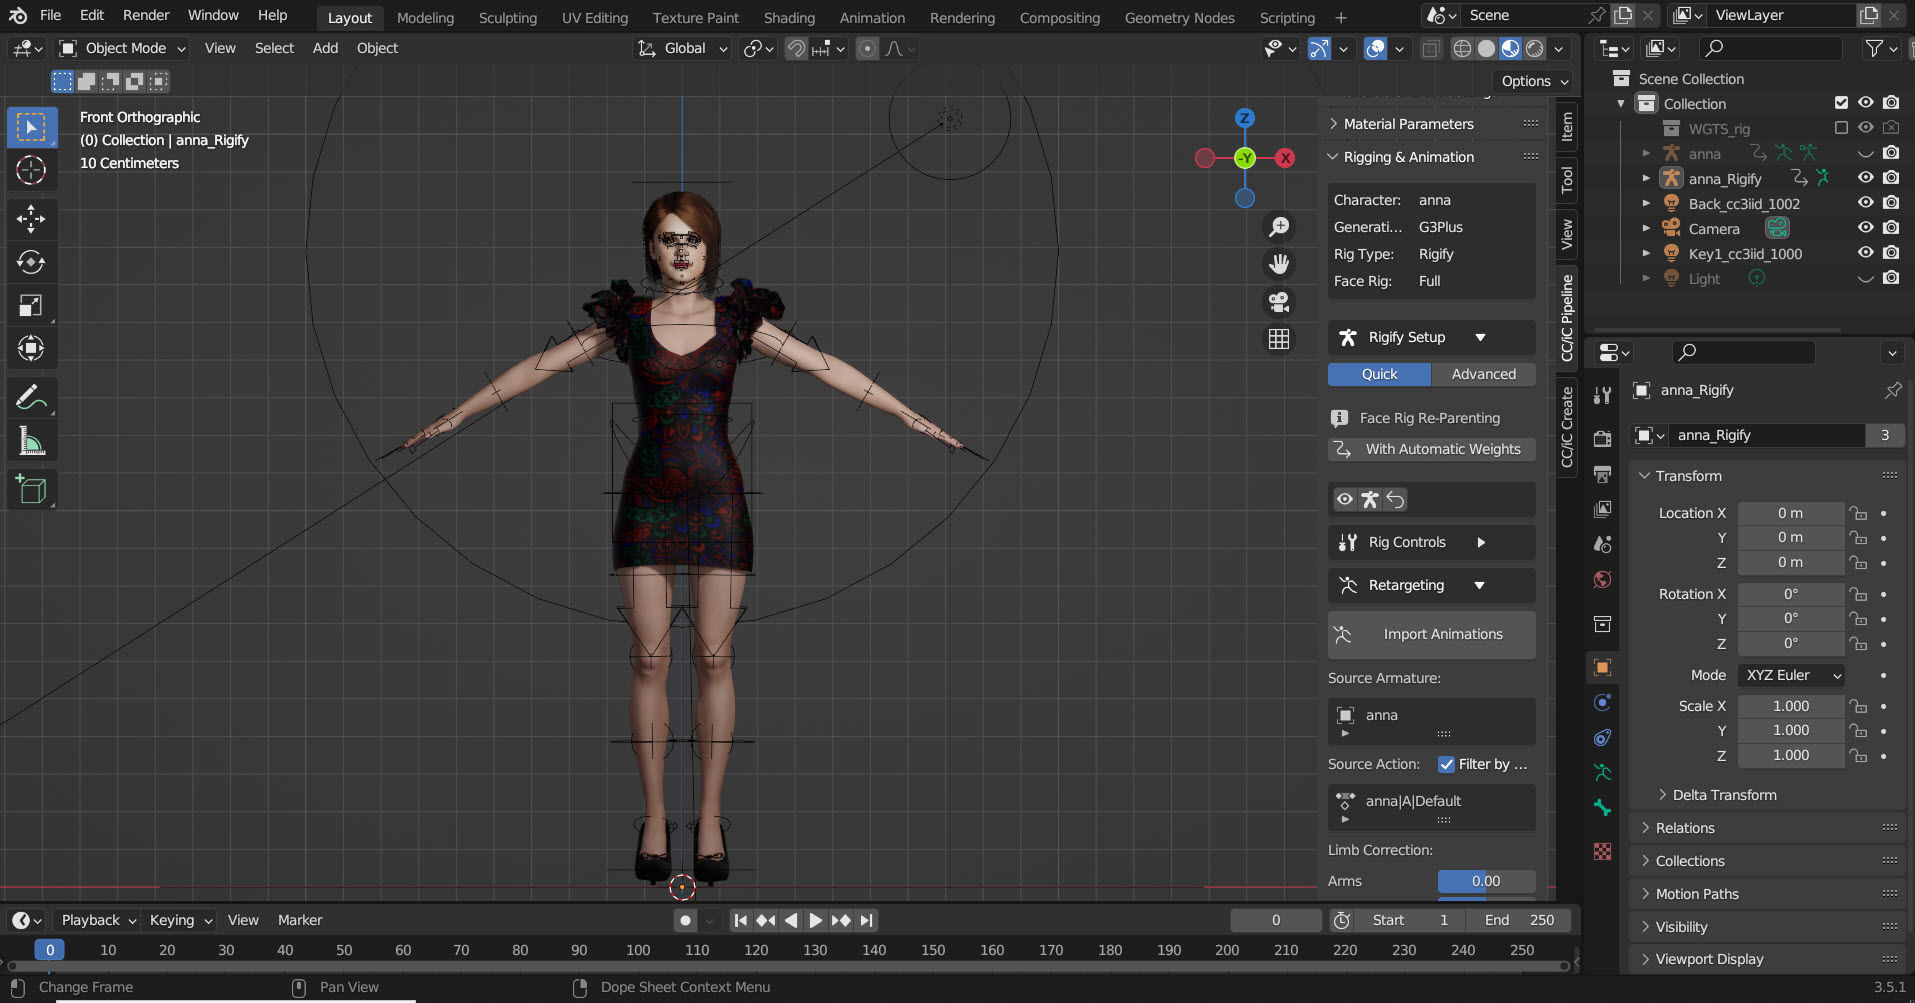Open the Rig Controls submenu
Image resolution: width=1915 pixels, height=1003 pixels.
1431,542
